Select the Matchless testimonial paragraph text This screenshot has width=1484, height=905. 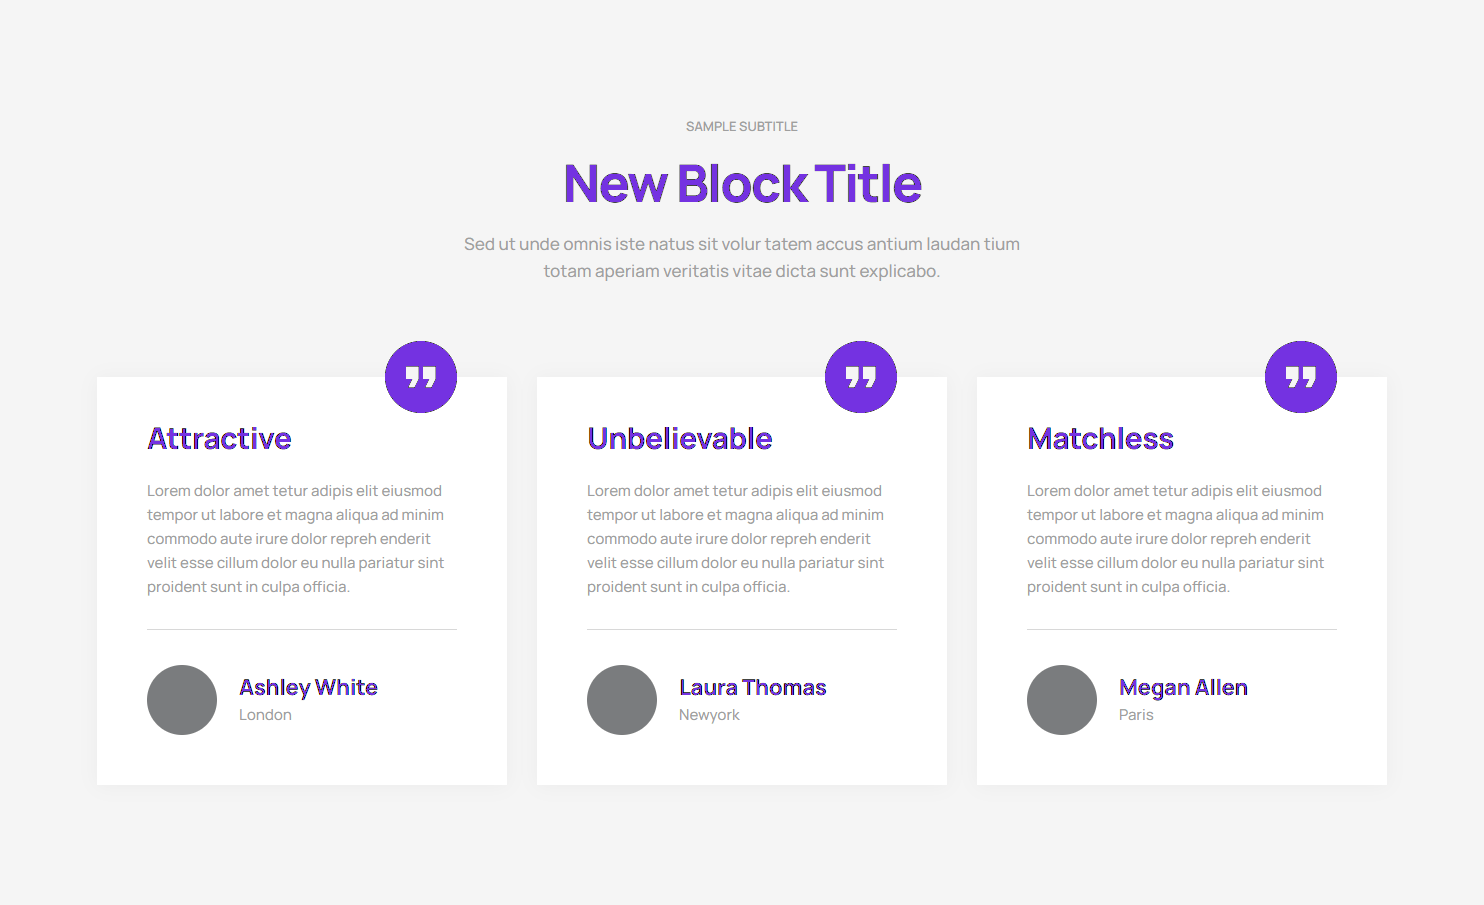pos(1176,539)
